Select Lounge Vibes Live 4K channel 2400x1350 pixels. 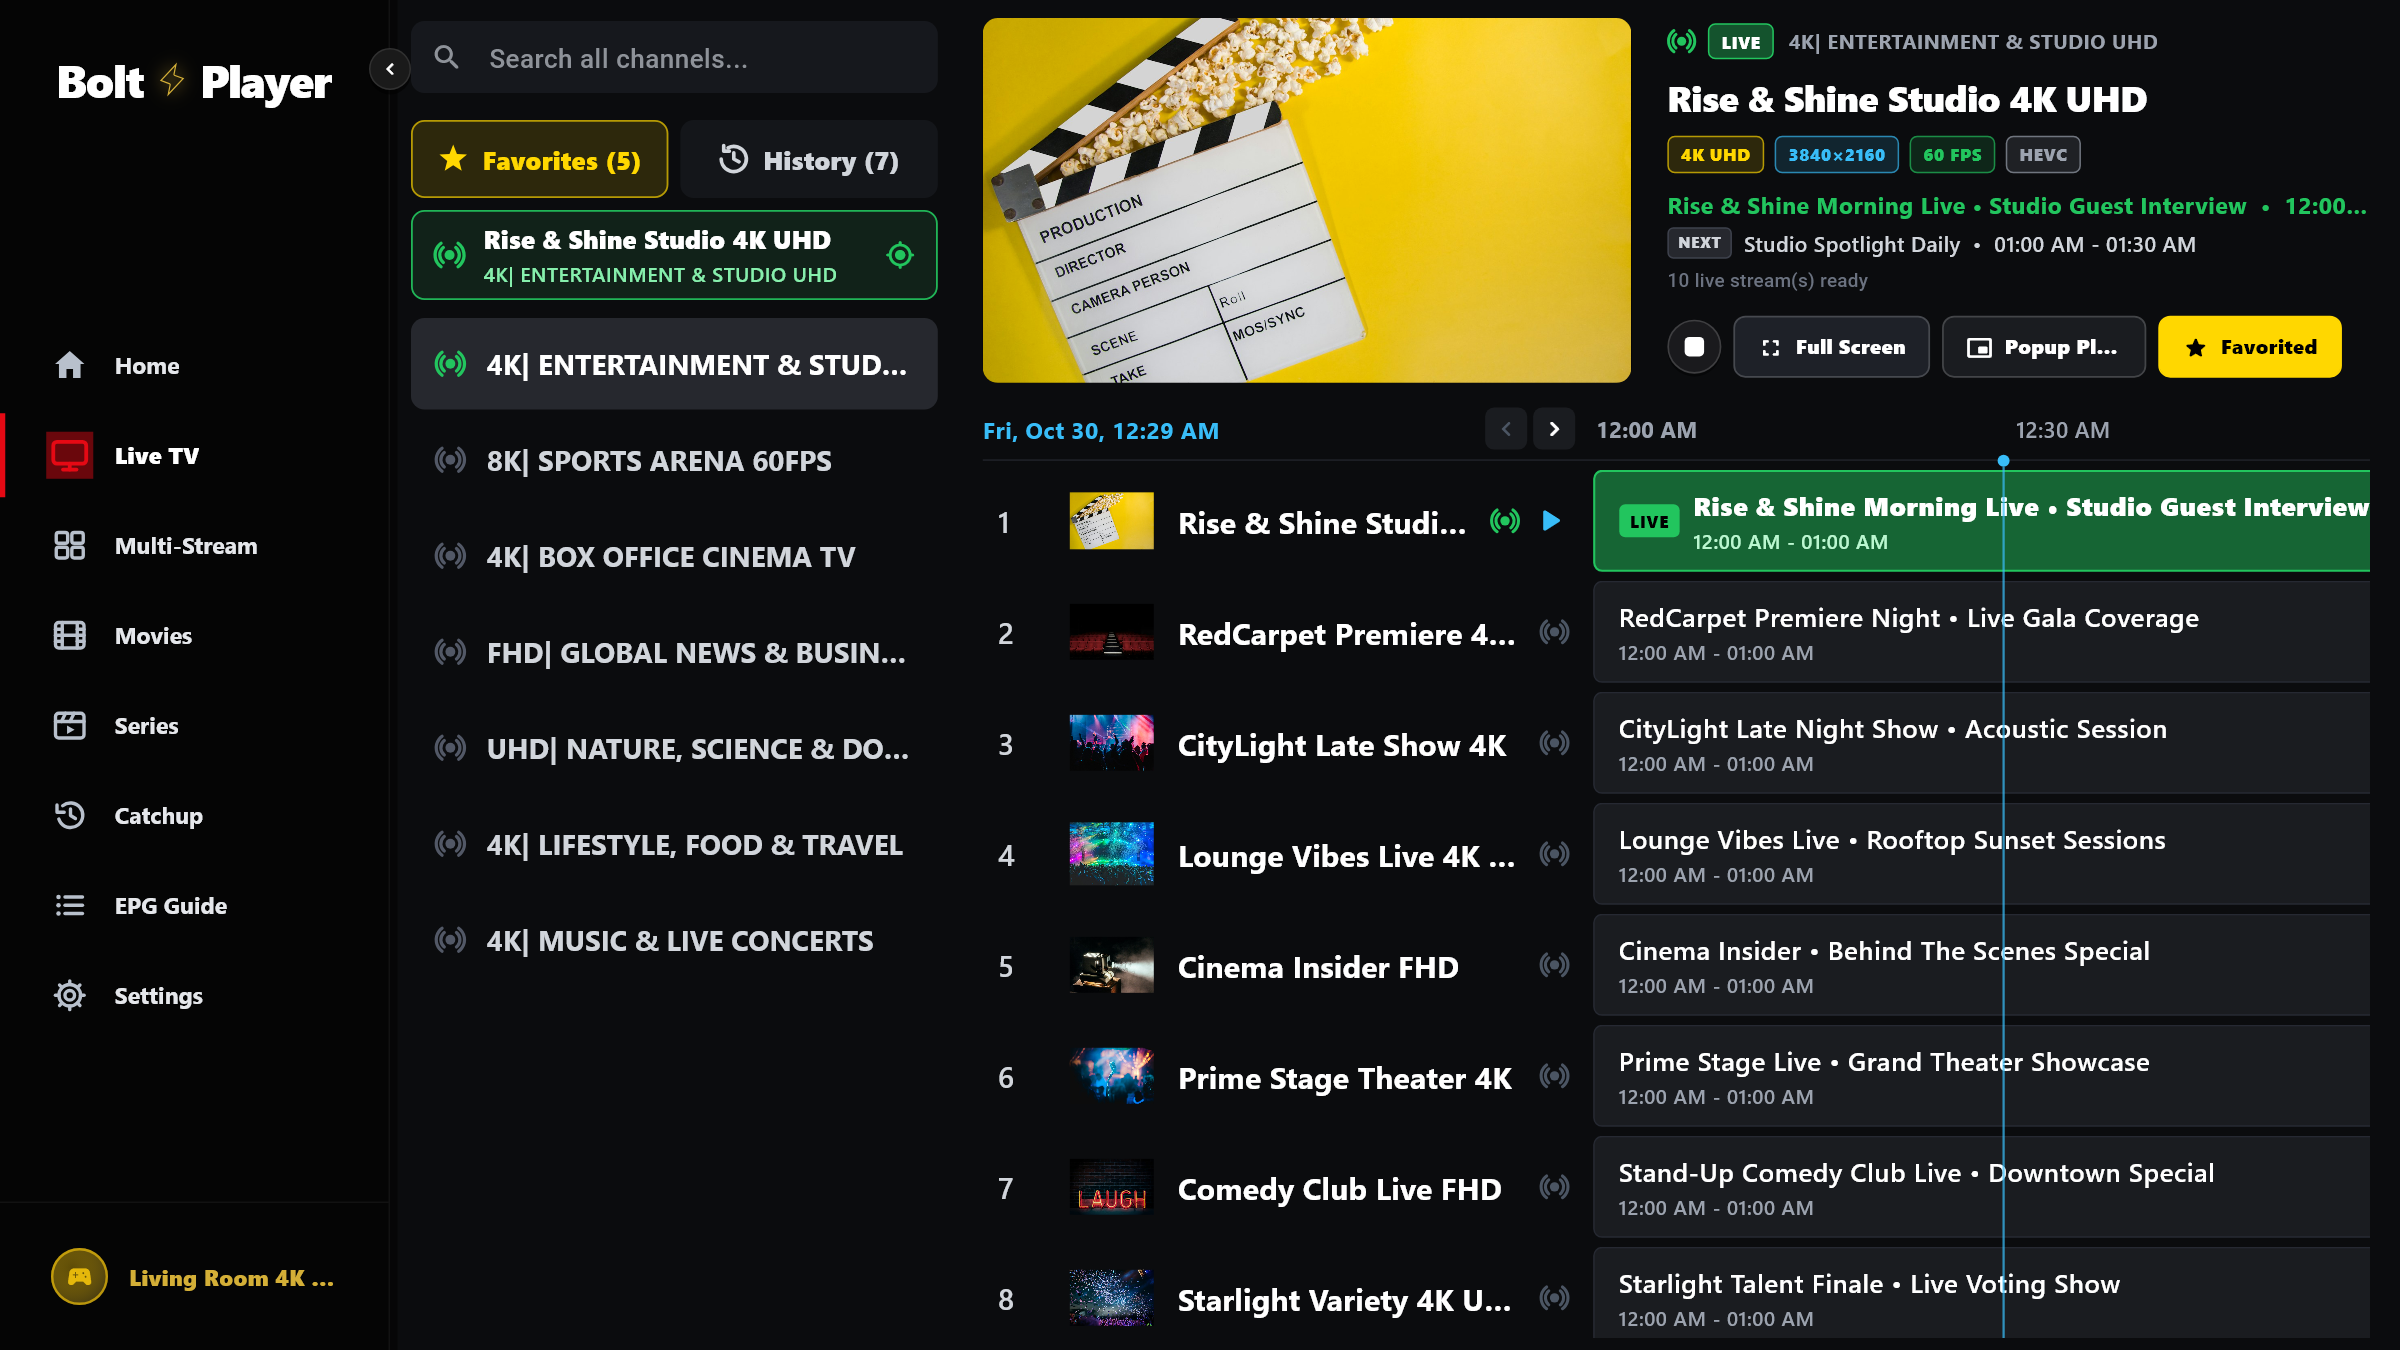pyautogui.click(x=1285, y=855)
